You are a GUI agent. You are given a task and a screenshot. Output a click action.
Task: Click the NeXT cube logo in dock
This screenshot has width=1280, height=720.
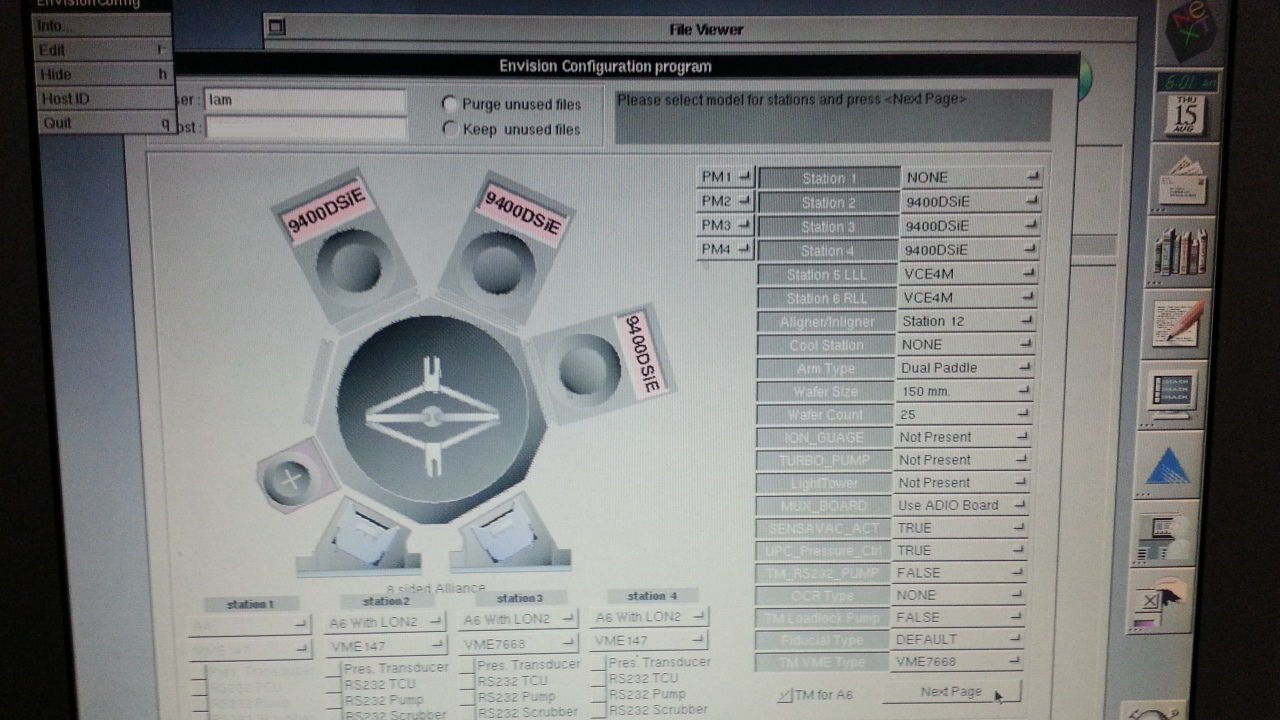[1190, 30]
